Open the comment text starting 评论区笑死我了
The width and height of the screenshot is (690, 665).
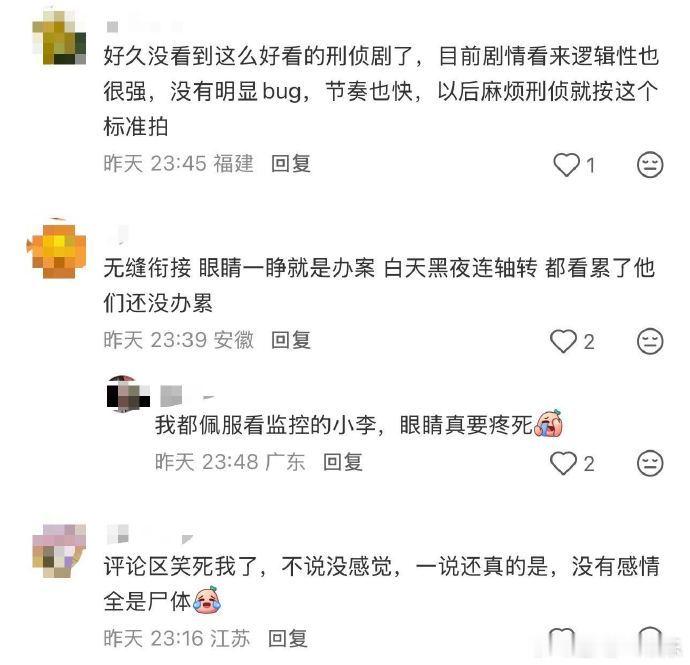click(382, 584)
